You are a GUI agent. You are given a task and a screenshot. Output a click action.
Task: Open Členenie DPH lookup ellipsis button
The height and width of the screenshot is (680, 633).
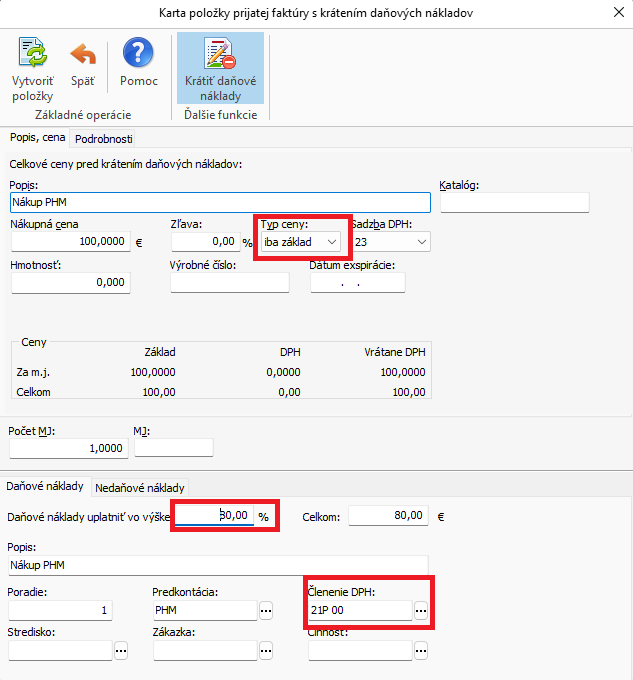pos(421,610)
